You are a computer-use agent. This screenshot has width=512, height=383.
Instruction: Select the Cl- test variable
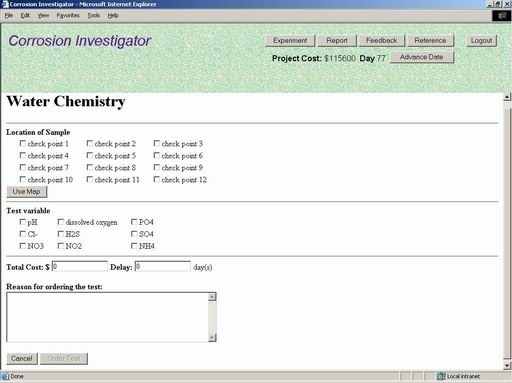pyautogui.click(x=23, y=234)
